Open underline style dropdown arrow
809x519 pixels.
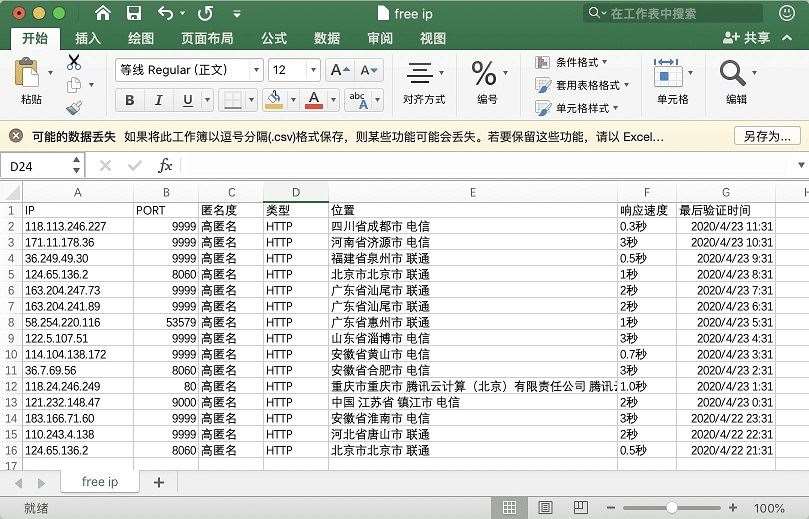[207, 100]
